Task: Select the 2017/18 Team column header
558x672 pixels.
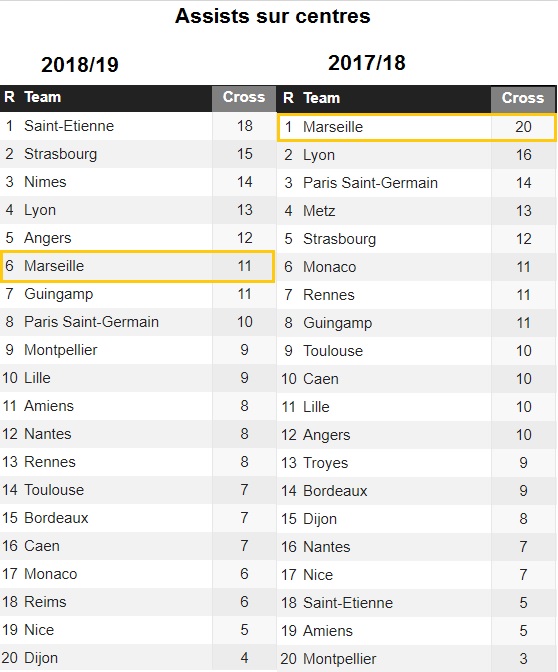Action: [x=322, y=98]
